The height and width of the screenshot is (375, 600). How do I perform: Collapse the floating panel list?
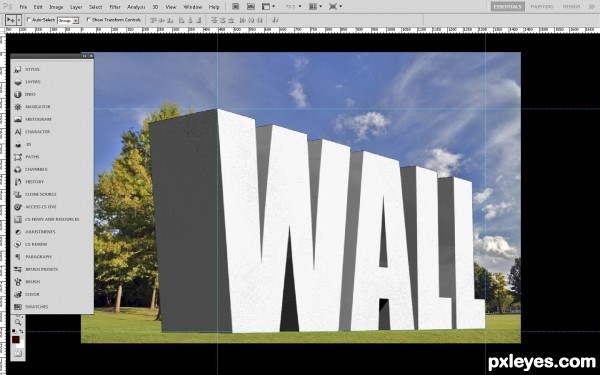[x=85, y=56]
